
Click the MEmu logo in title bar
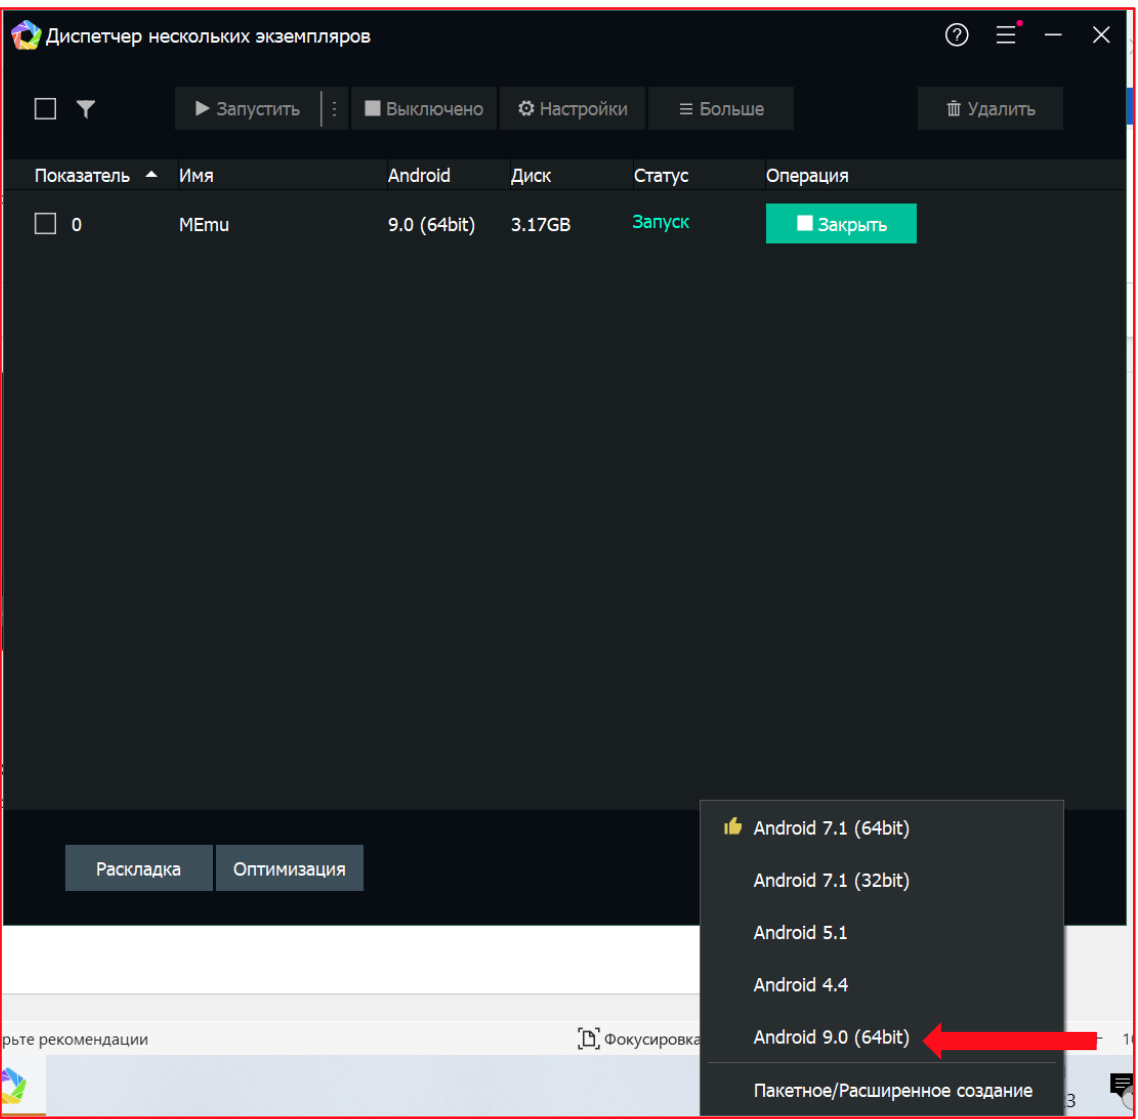(26, 37)
